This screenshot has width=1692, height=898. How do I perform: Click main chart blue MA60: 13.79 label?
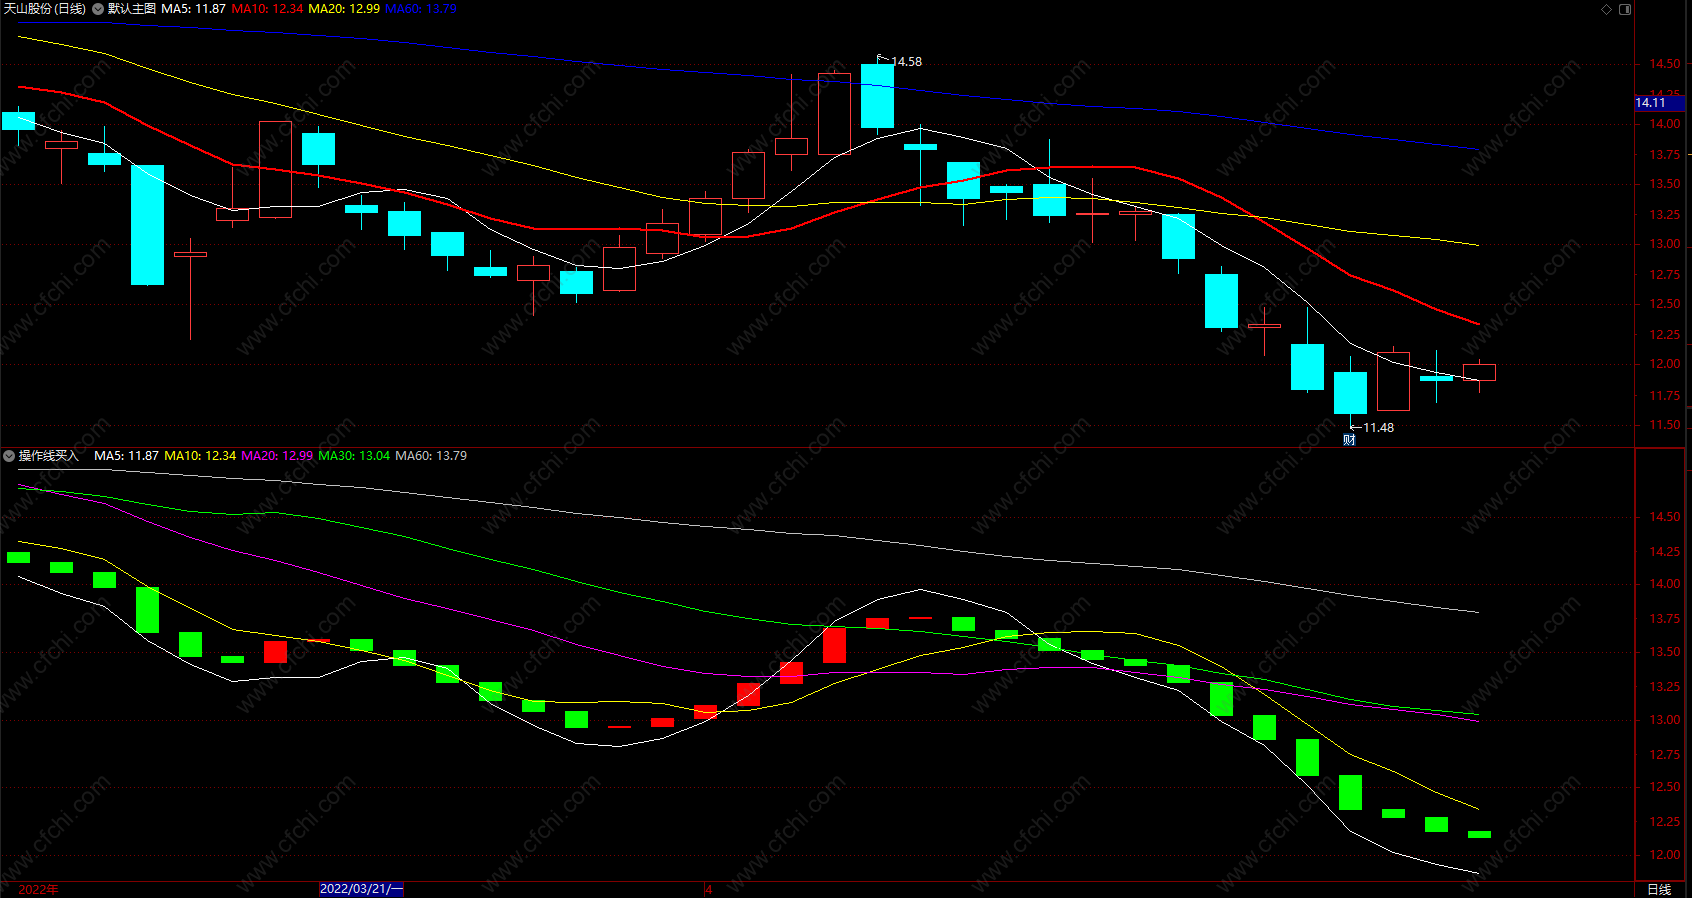point(421,9)
